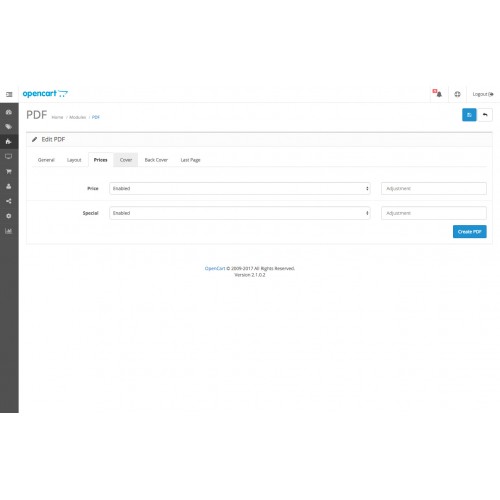500x500 pixels.
Task: Switch to the Cover tab
Action: click(126, 160)
